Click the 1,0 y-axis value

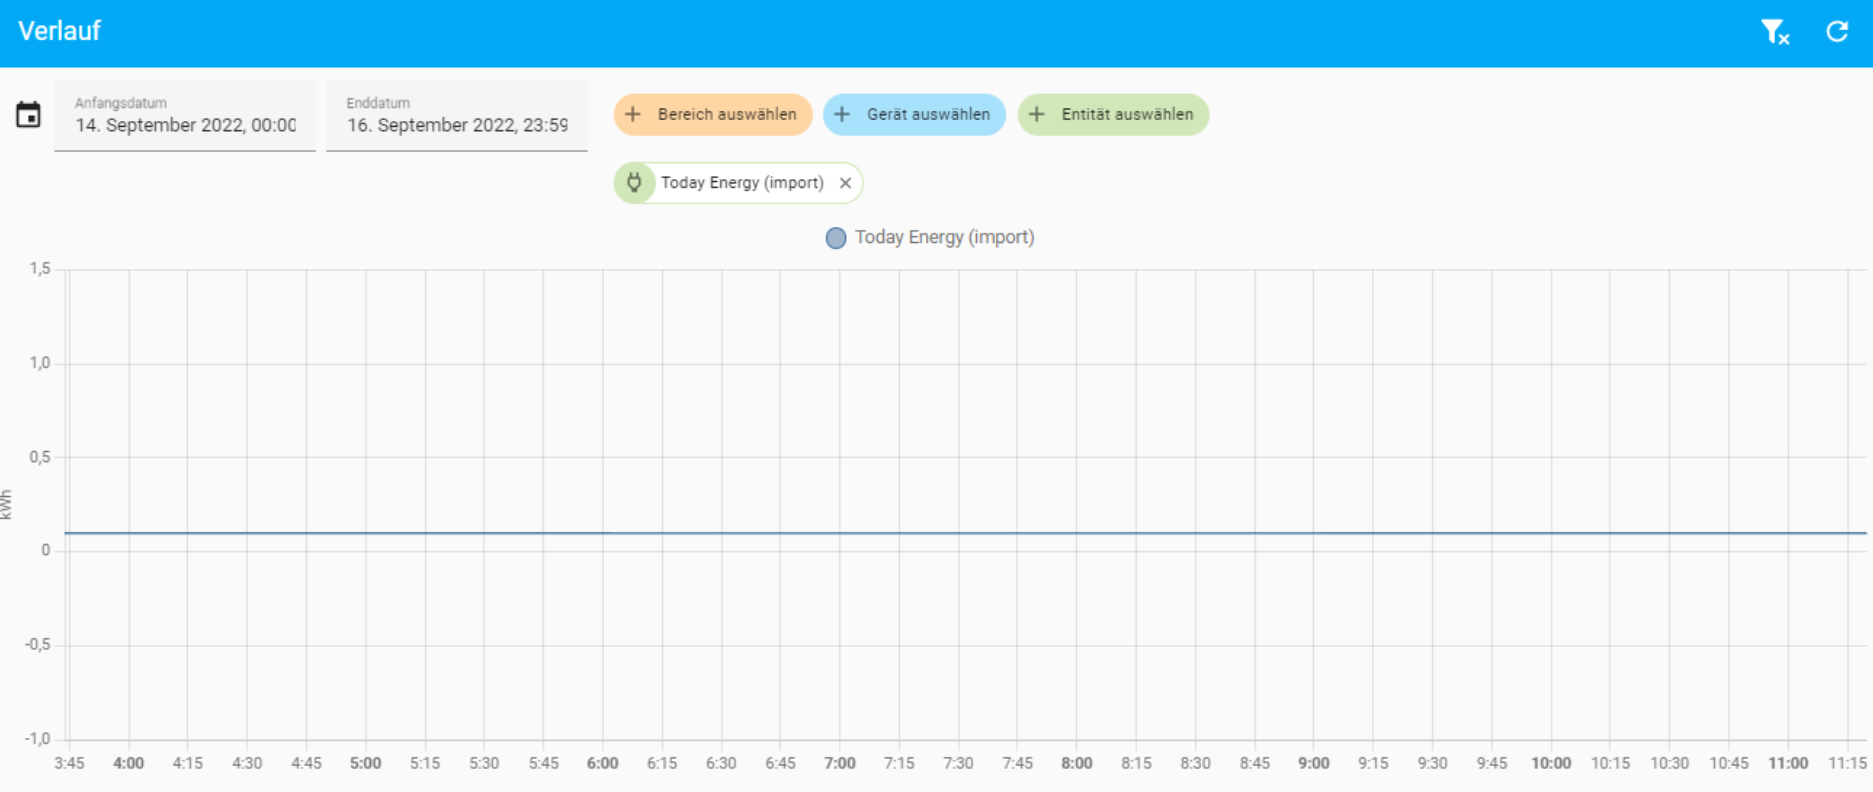point(40,363)
